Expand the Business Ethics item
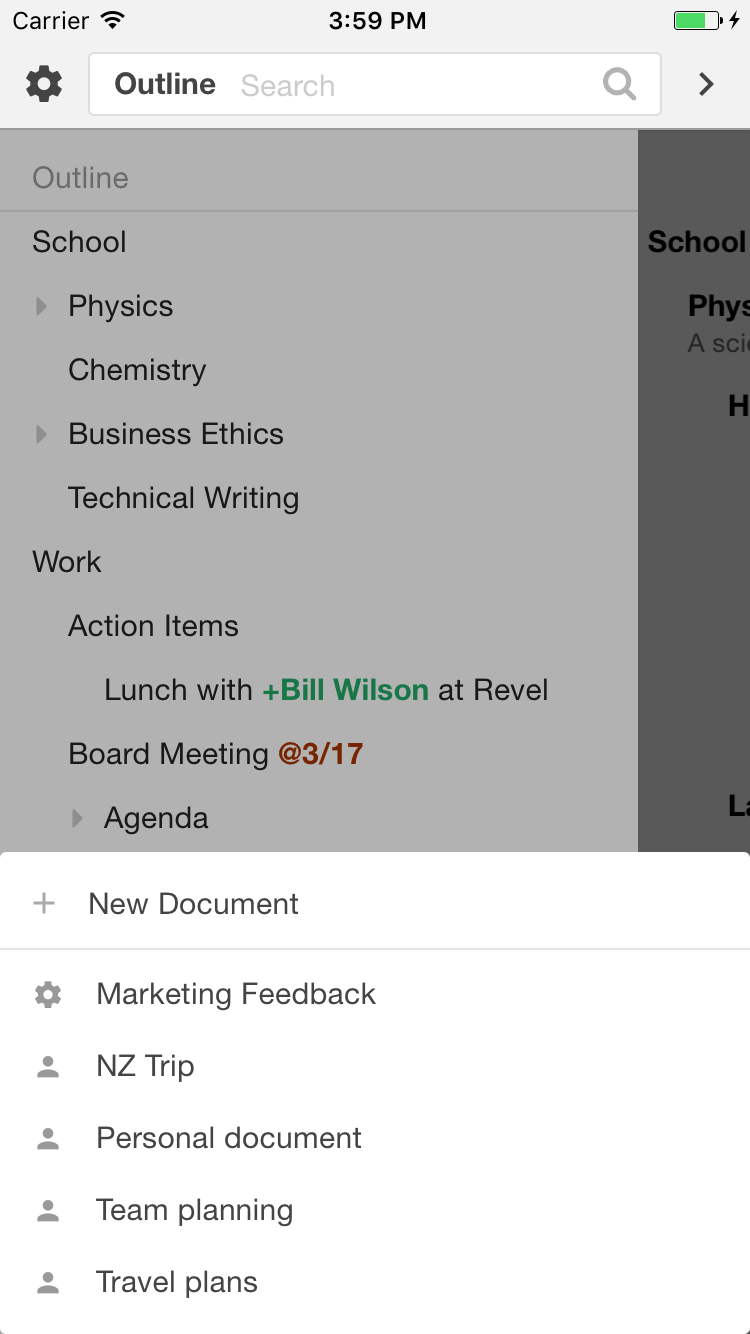 coord(42,434)
